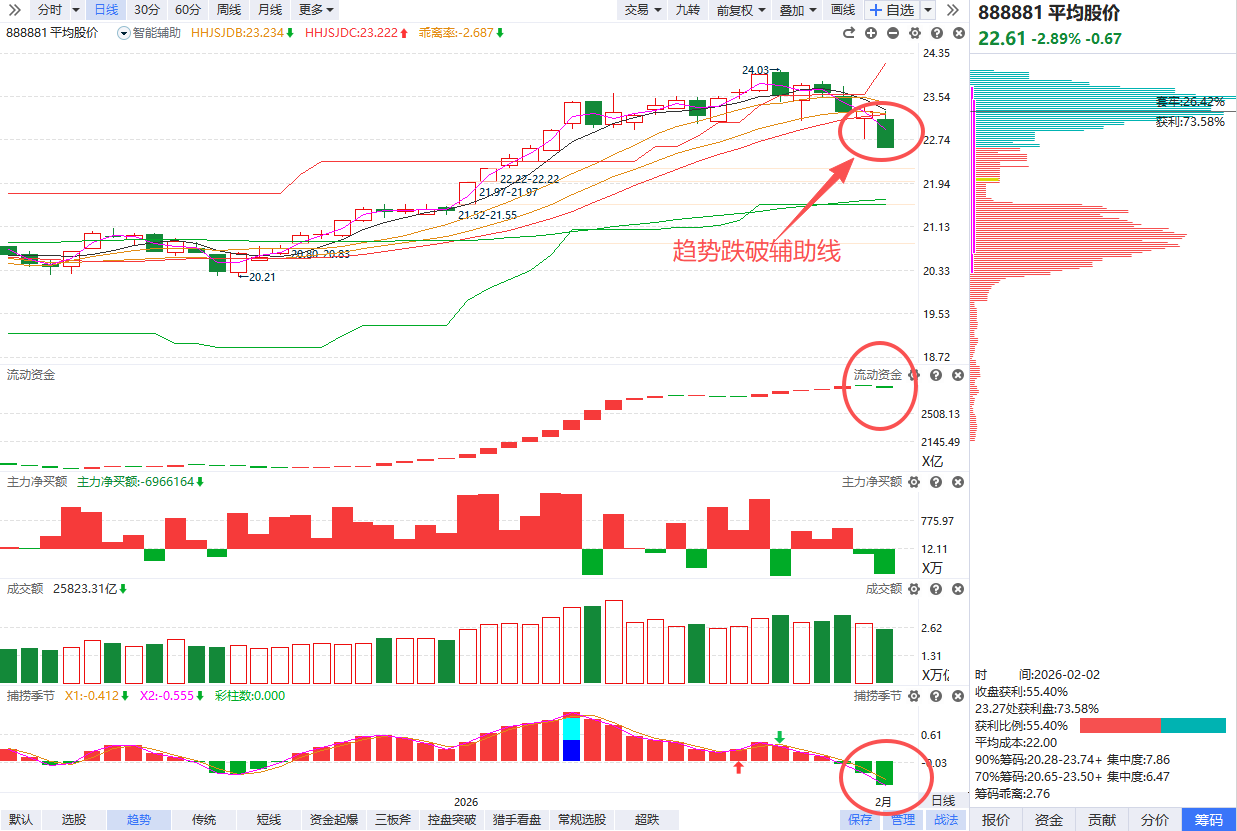This screenshot has width=1237, height=831.
Task: Open help for 主力净买额 panel
Action: [936, 481]
